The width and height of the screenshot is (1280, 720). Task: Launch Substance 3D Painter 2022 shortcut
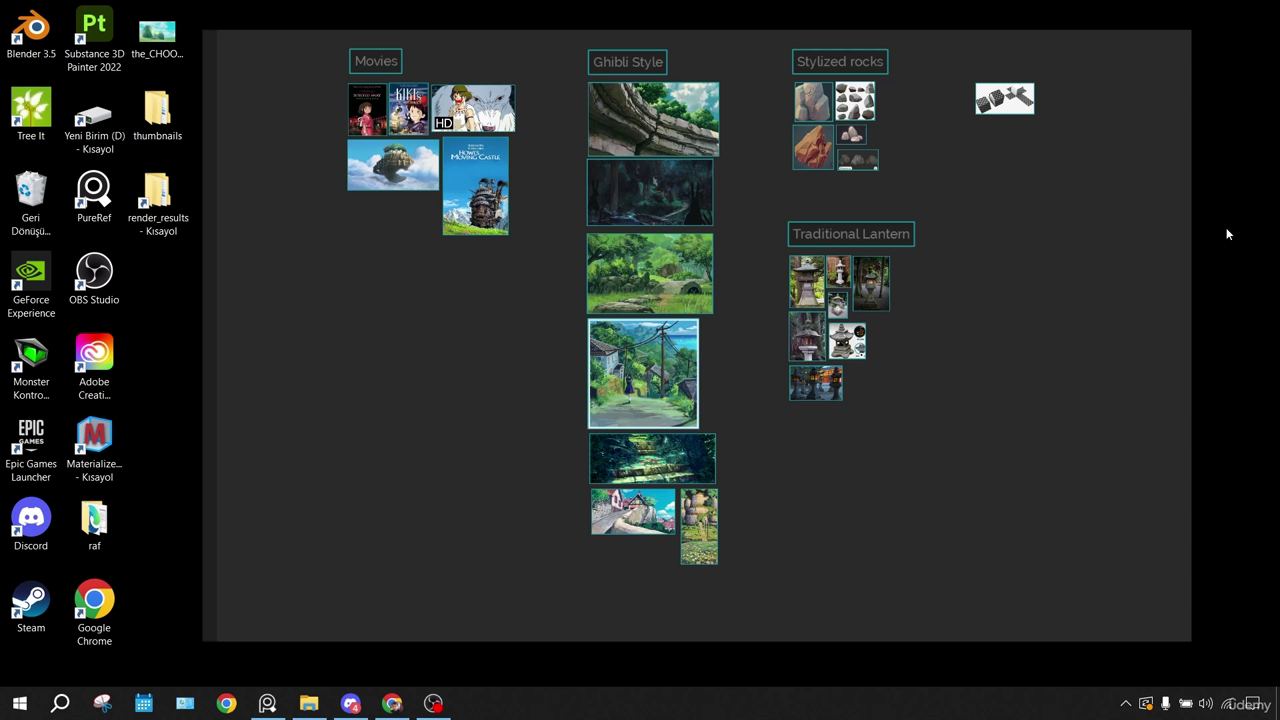pos(94,40)
